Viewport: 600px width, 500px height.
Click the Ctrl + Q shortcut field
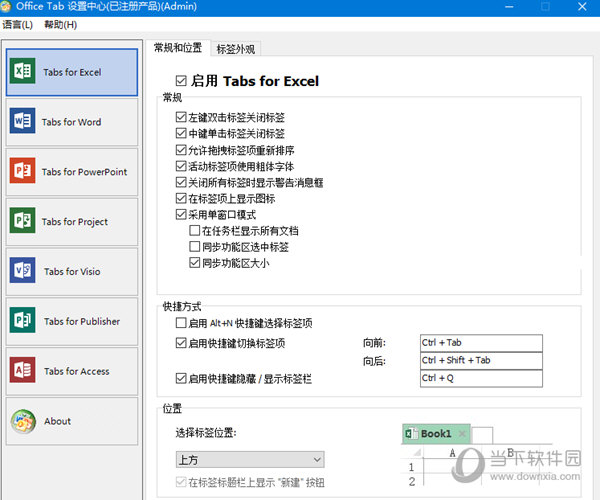coord(480,379)
